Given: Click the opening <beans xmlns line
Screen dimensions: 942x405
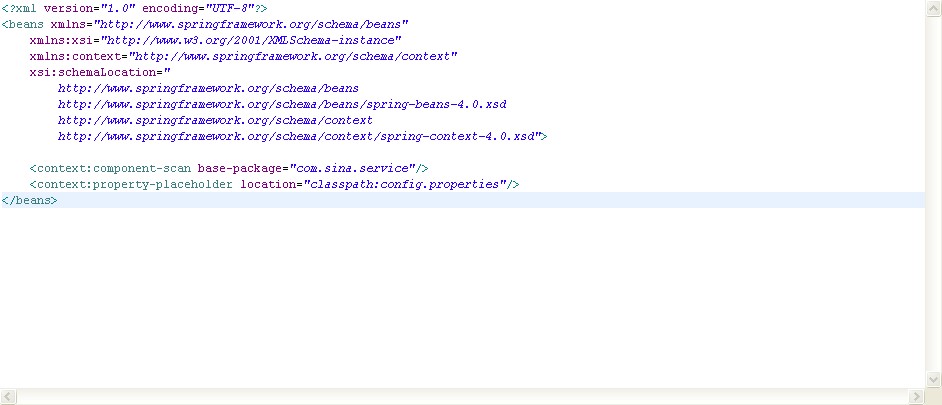Looking at the screenshot, I should pos(205,25).
